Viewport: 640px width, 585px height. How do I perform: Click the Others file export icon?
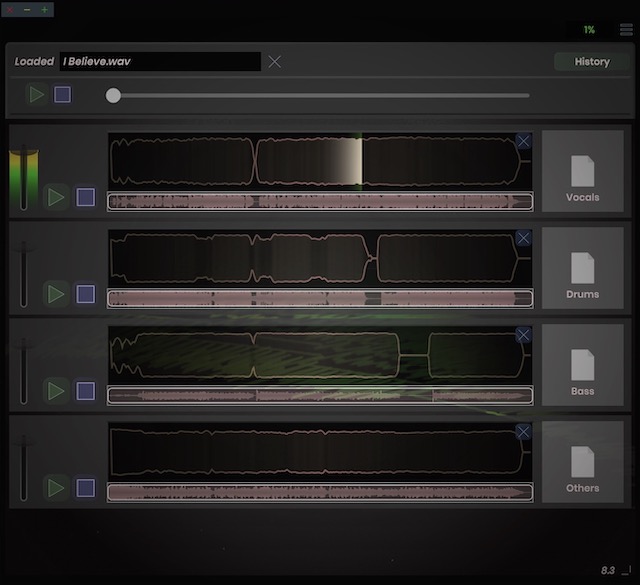coord(582,462)
